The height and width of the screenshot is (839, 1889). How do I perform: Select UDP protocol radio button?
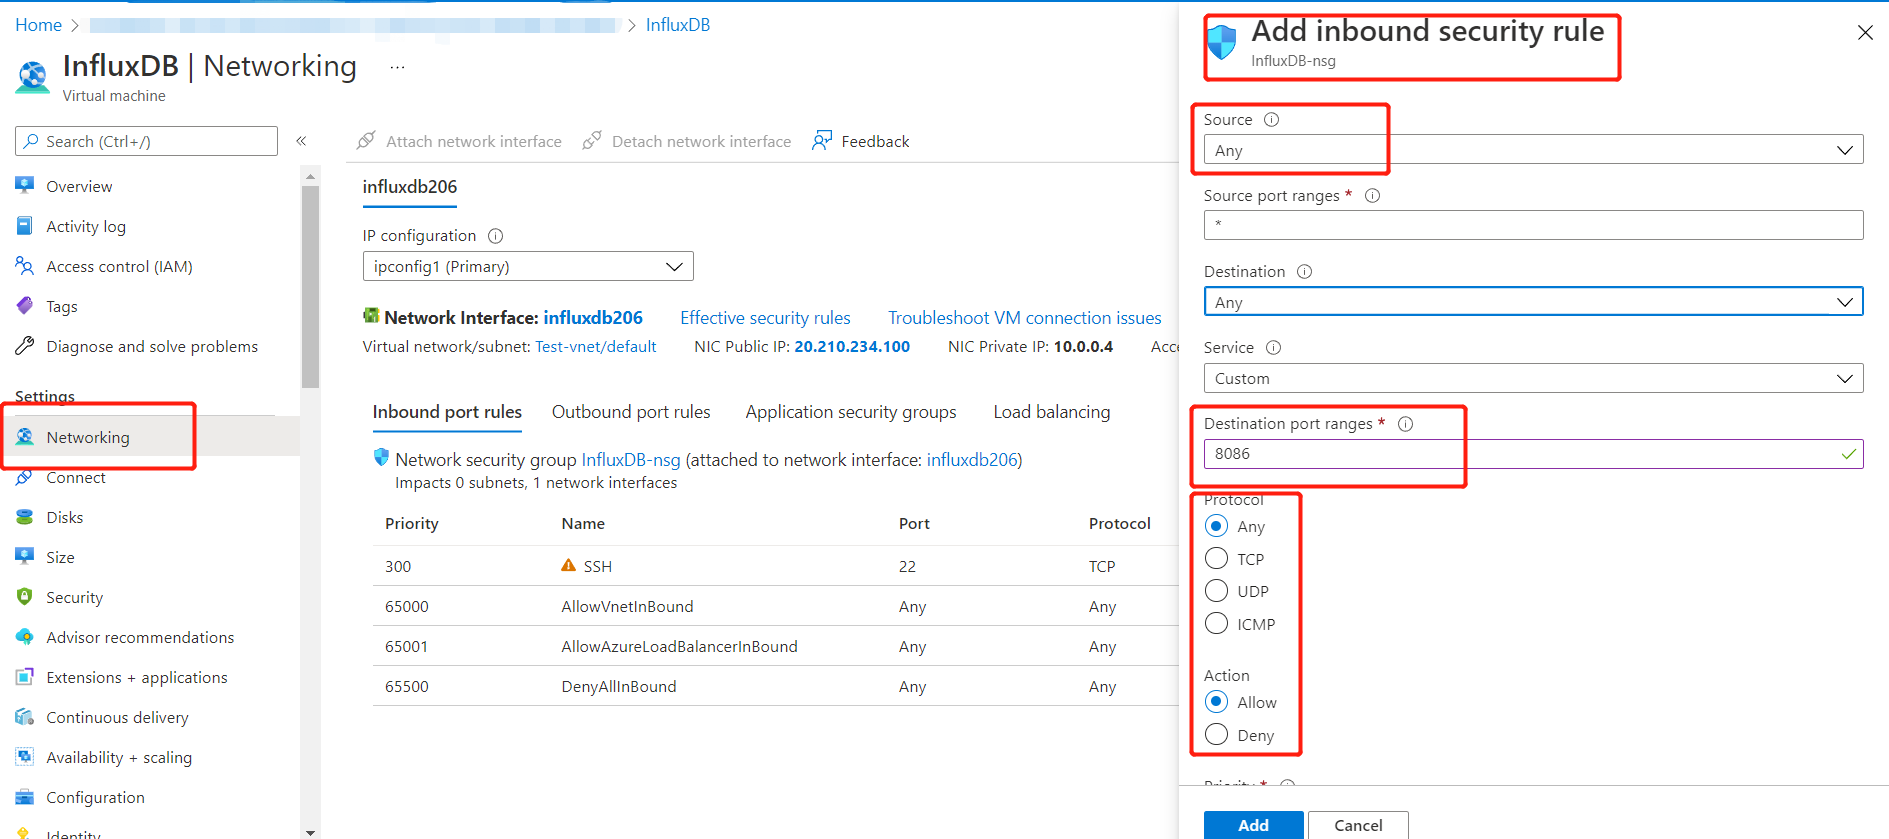[1216, 591]
